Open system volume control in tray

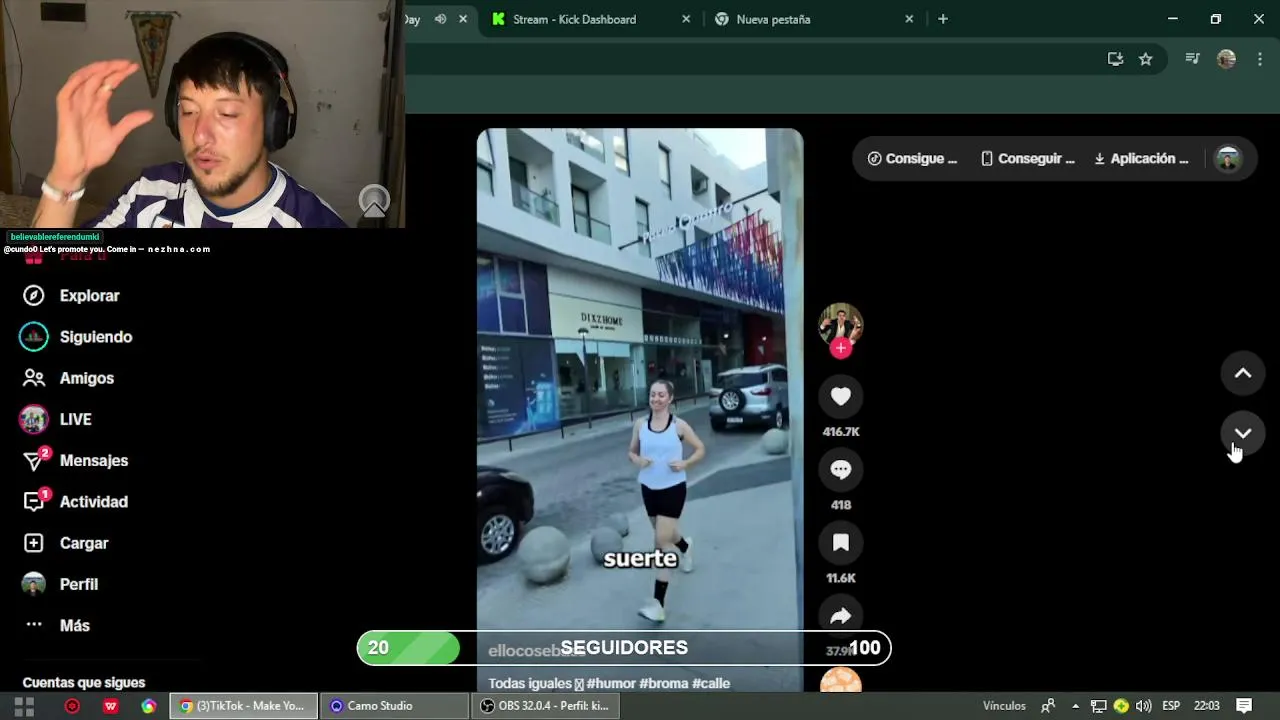pos(1143,706)
